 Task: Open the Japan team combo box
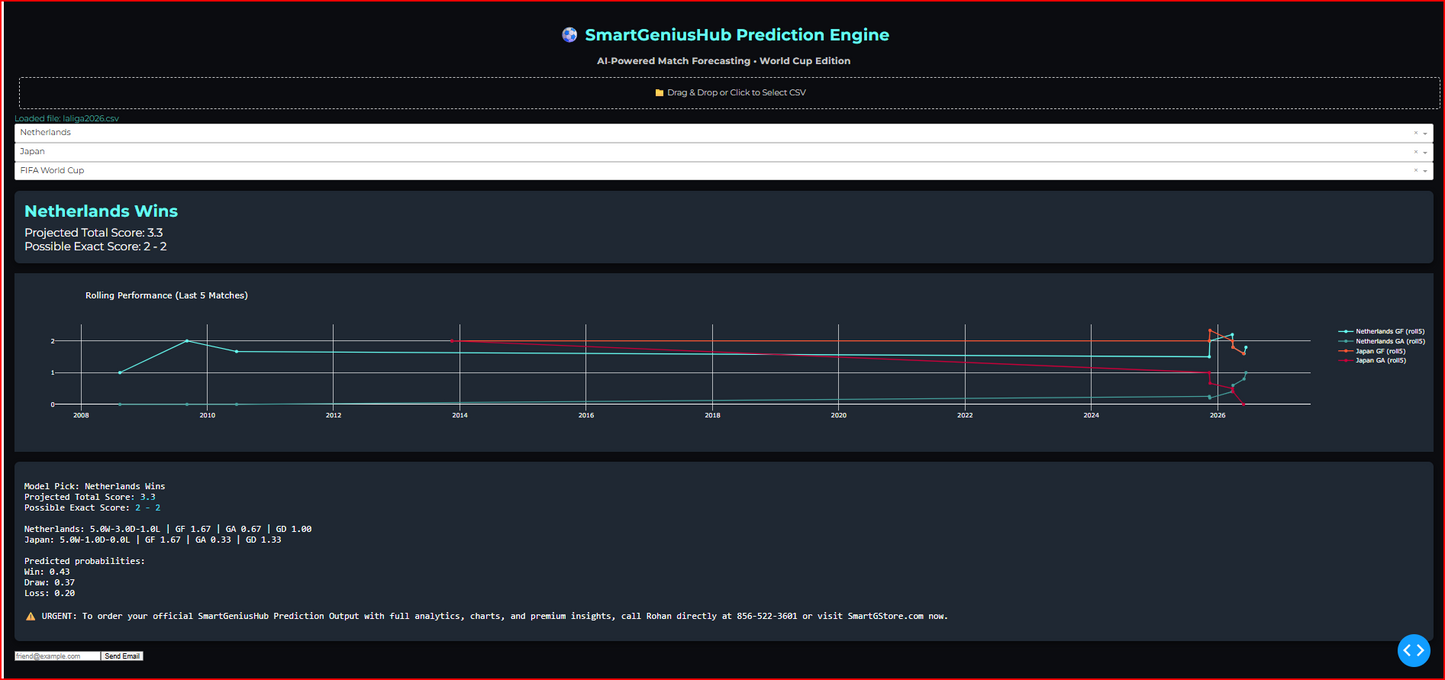tap(724, 152)
